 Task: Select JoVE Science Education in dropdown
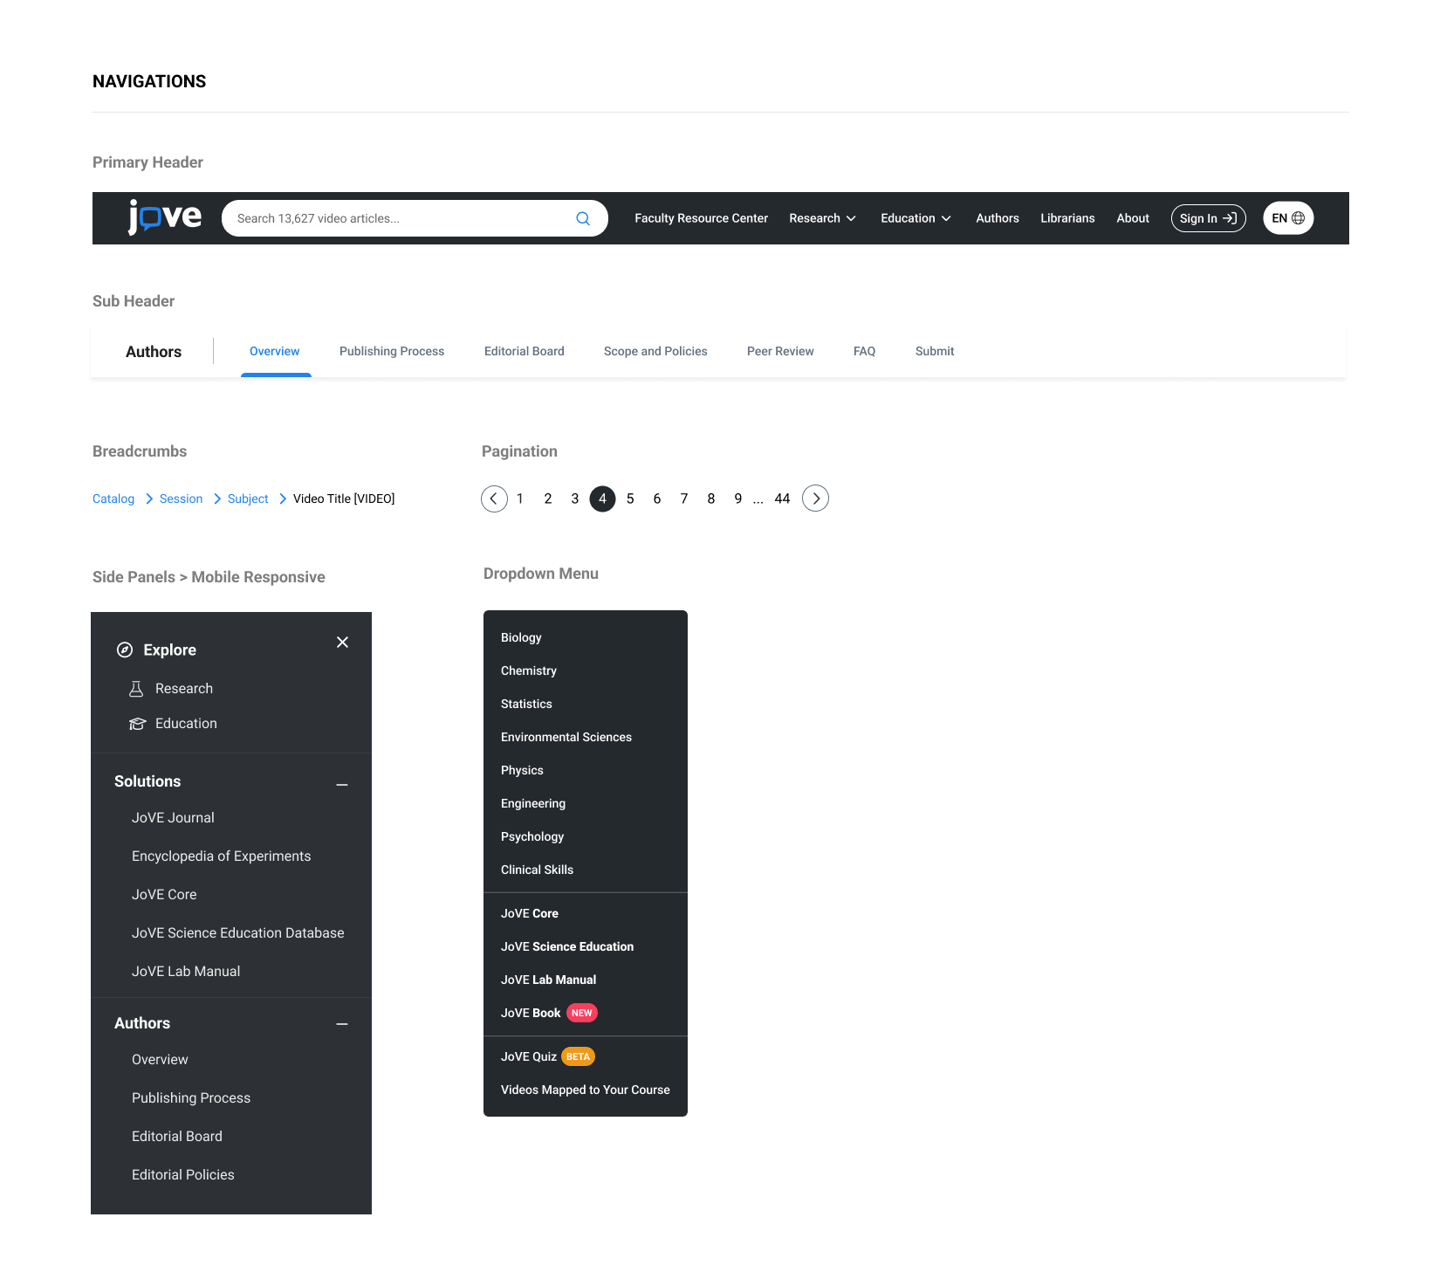tap(567, 947)
